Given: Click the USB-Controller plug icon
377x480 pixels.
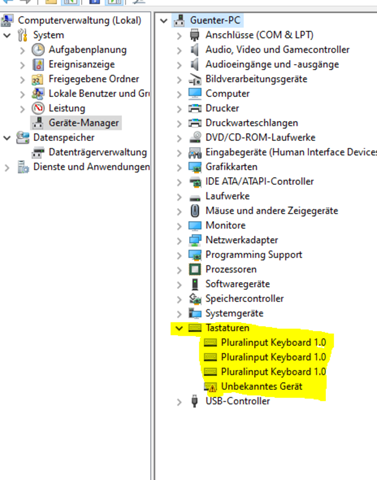Looking at the screenshot, I should point(195,401).
